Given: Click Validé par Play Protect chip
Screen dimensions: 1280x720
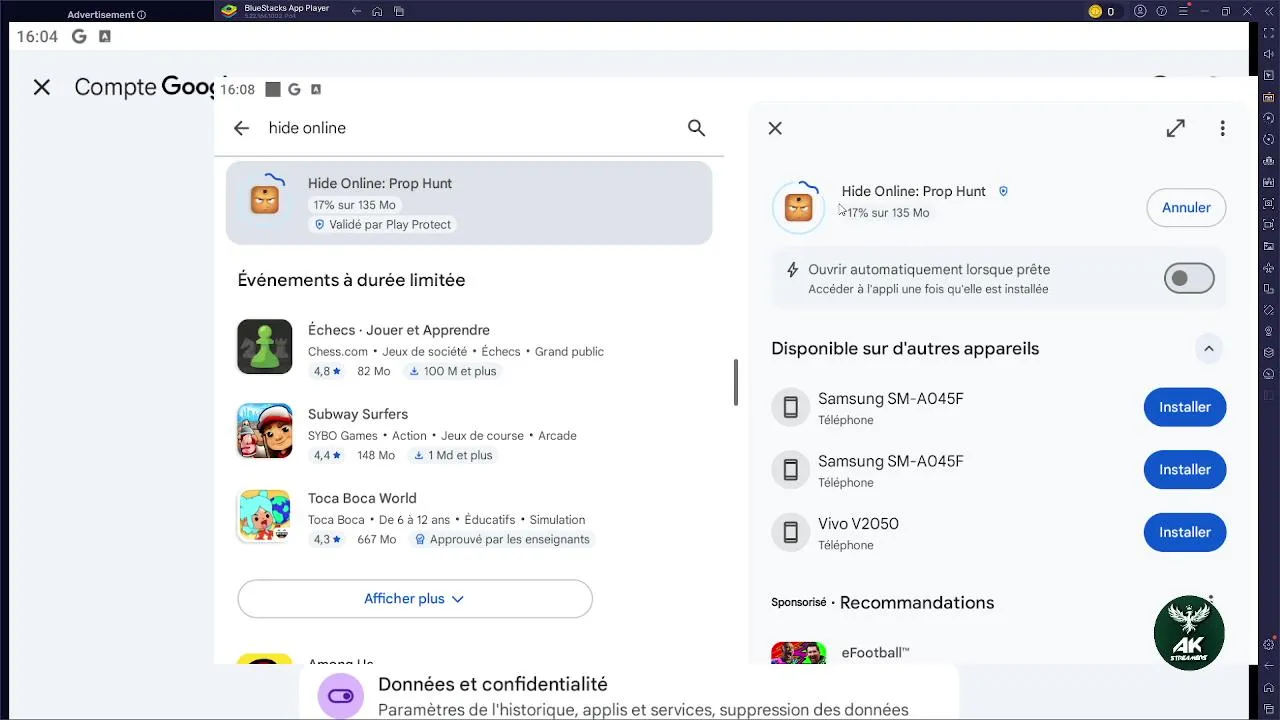Looking at the screenshot, I should (x=383, y=225).
